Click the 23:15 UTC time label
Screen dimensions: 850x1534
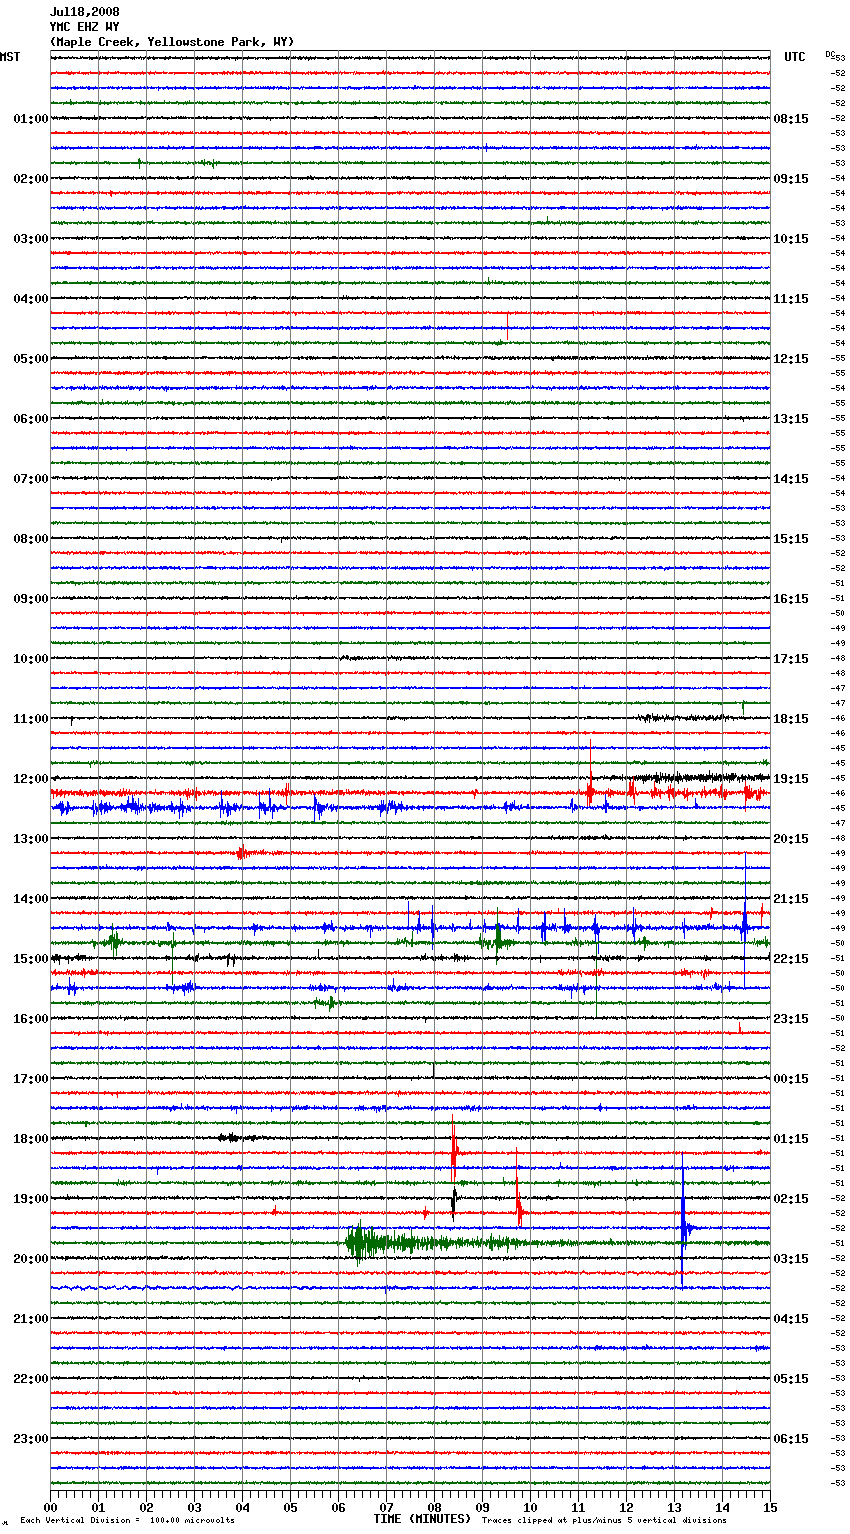click(x=791, y=1019)
